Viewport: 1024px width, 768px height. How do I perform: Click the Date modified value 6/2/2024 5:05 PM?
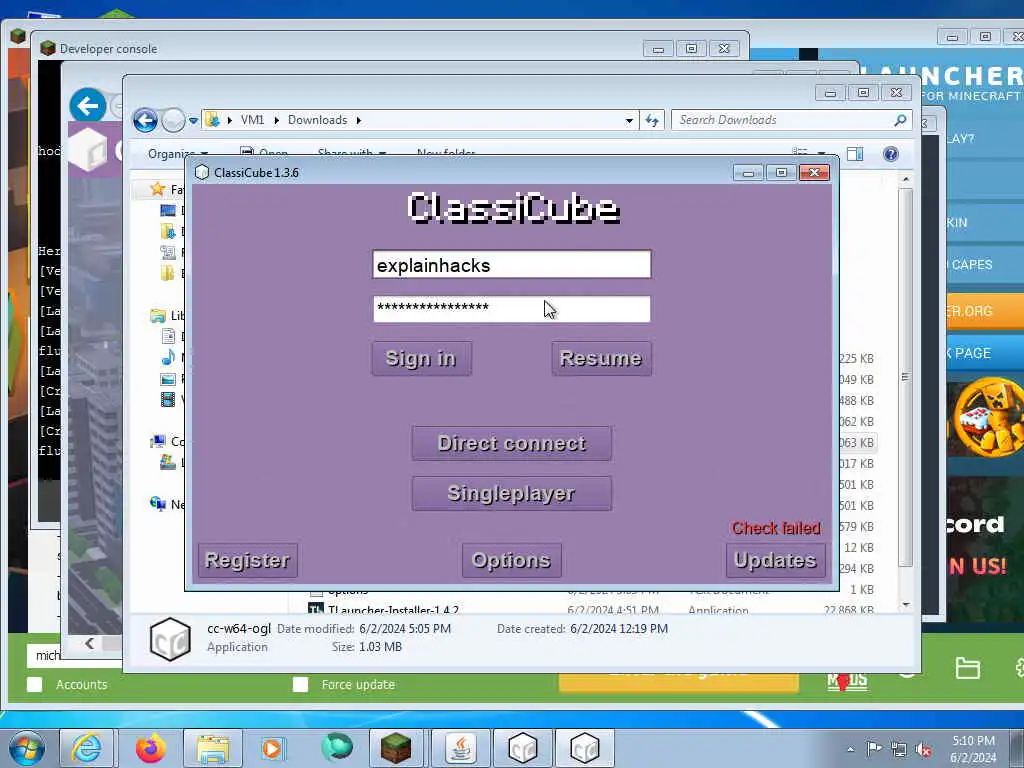pos(405,629)
